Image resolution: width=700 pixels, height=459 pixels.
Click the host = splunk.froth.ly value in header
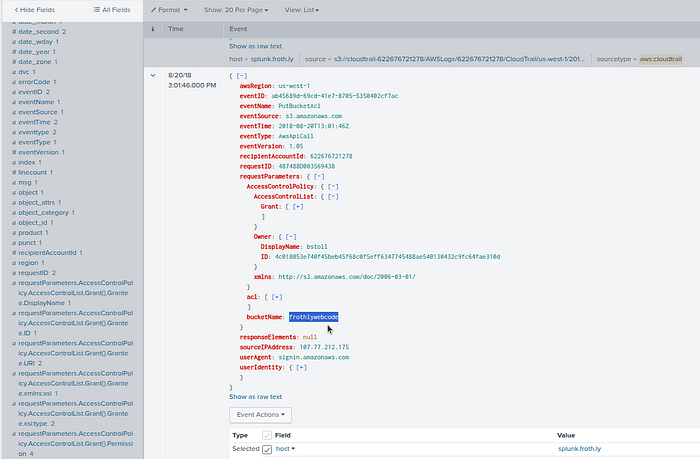pyautogui.click(x=272, y=59)
